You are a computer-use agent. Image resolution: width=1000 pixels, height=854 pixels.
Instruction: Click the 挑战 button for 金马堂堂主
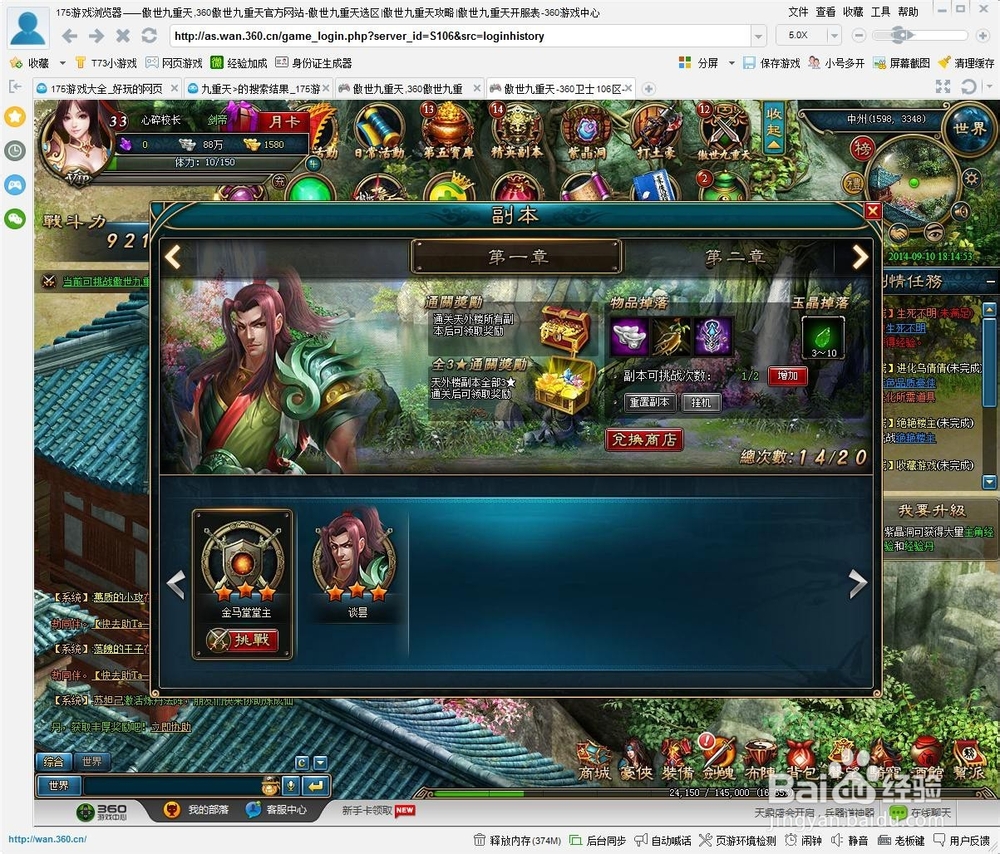tap(242, 639)
